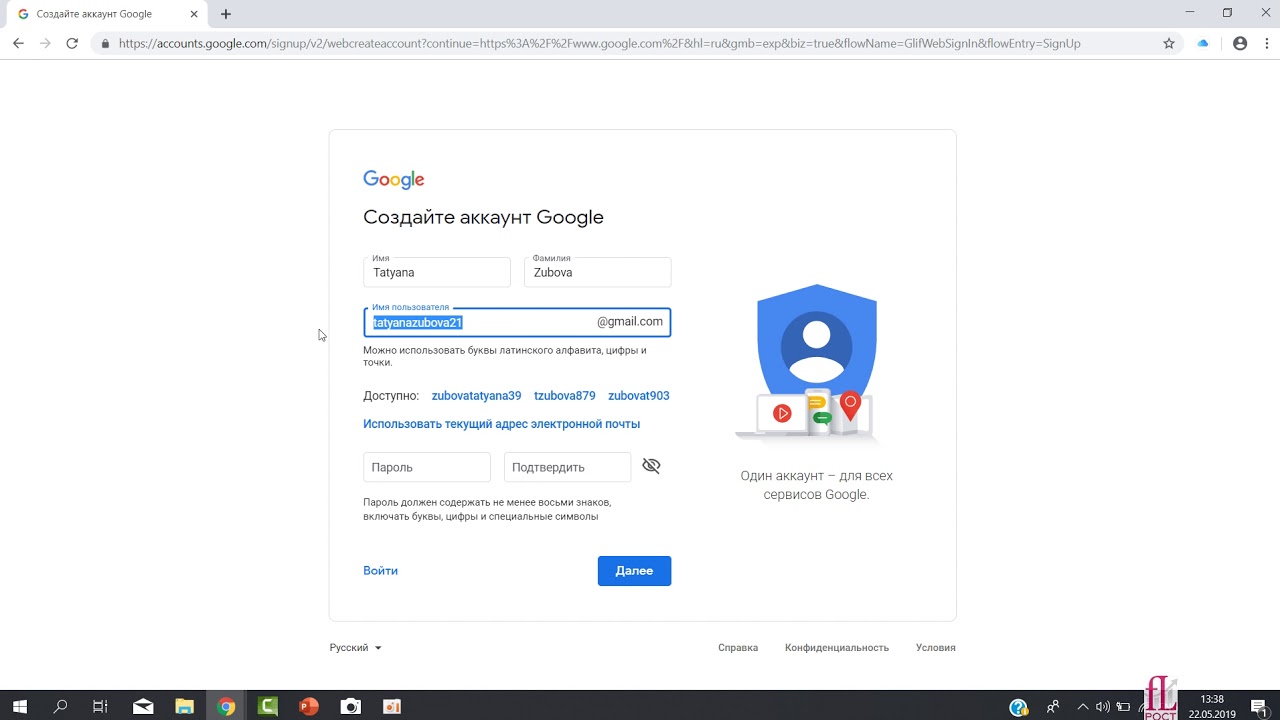Open the Конфиденциальность footer link
This screenshot has height=720, width=1280.
click(x=837, y=648)
